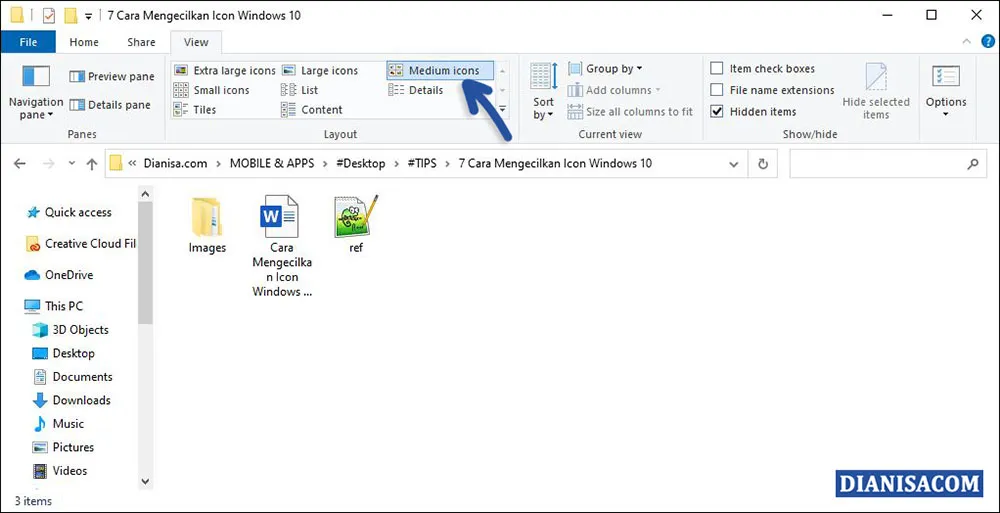
Task: Open folder Options
Action: coord(946,91)
